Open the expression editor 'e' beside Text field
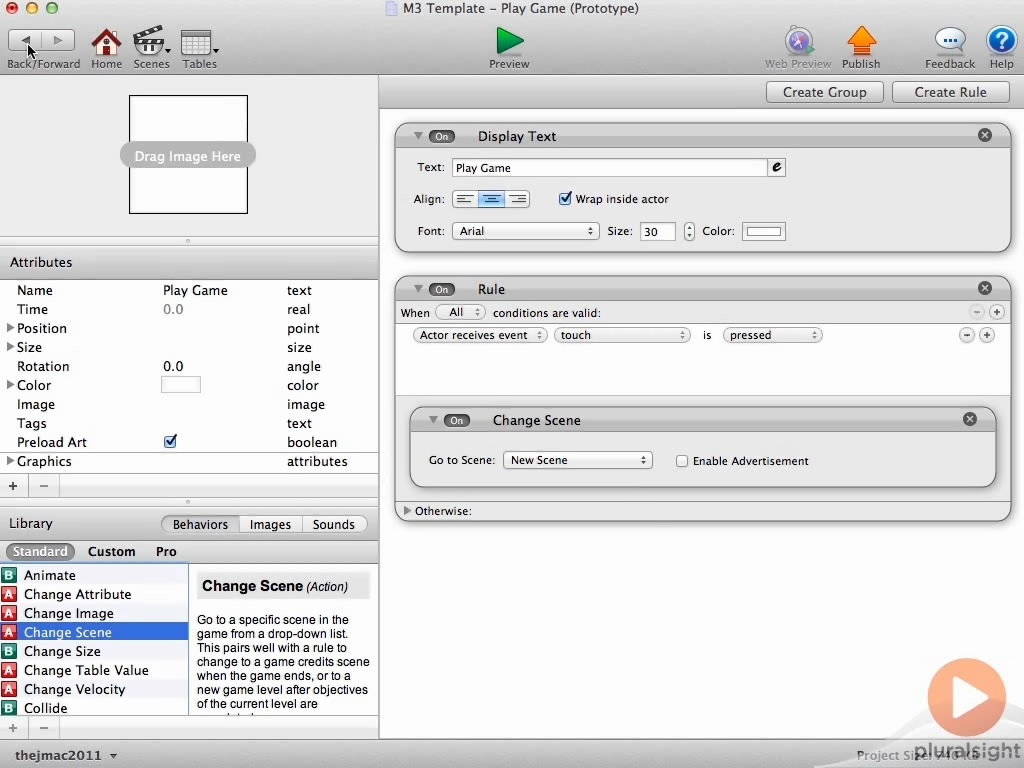This screenshot has height=768, width=1024. pyautogui.click(x=776, y=167)
